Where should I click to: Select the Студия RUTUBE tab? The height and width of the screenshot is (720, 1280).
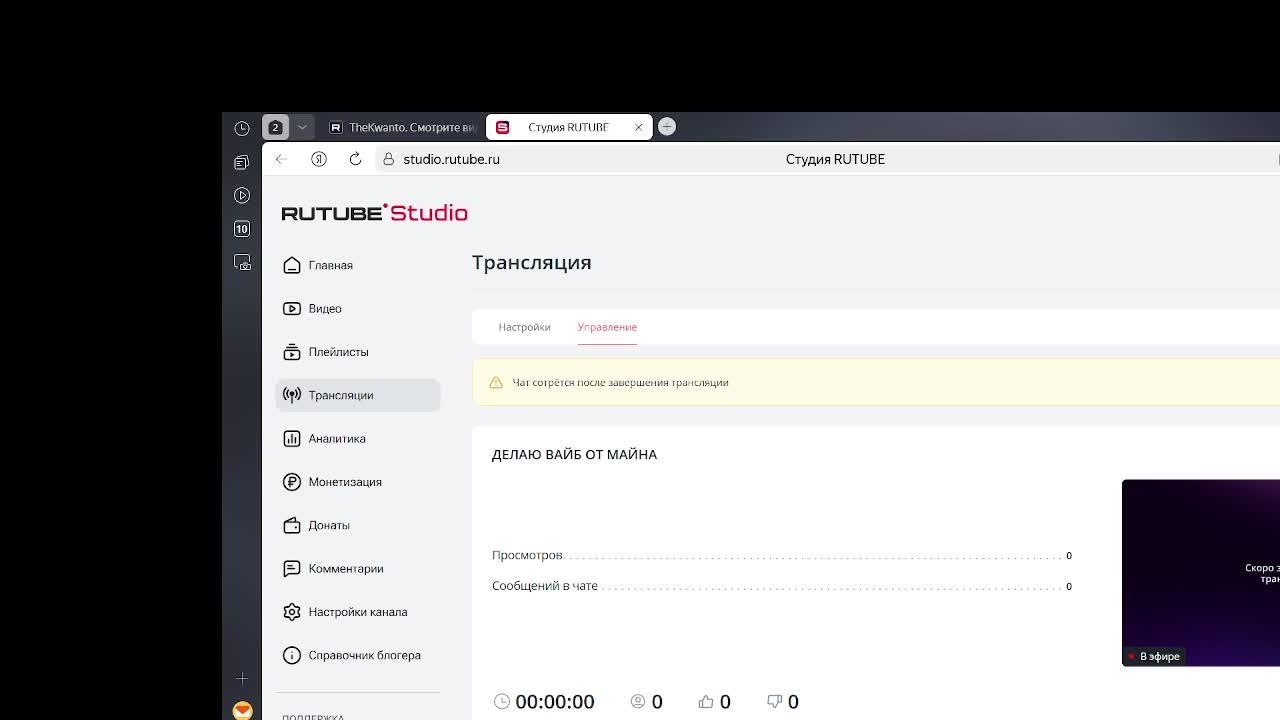569,127
